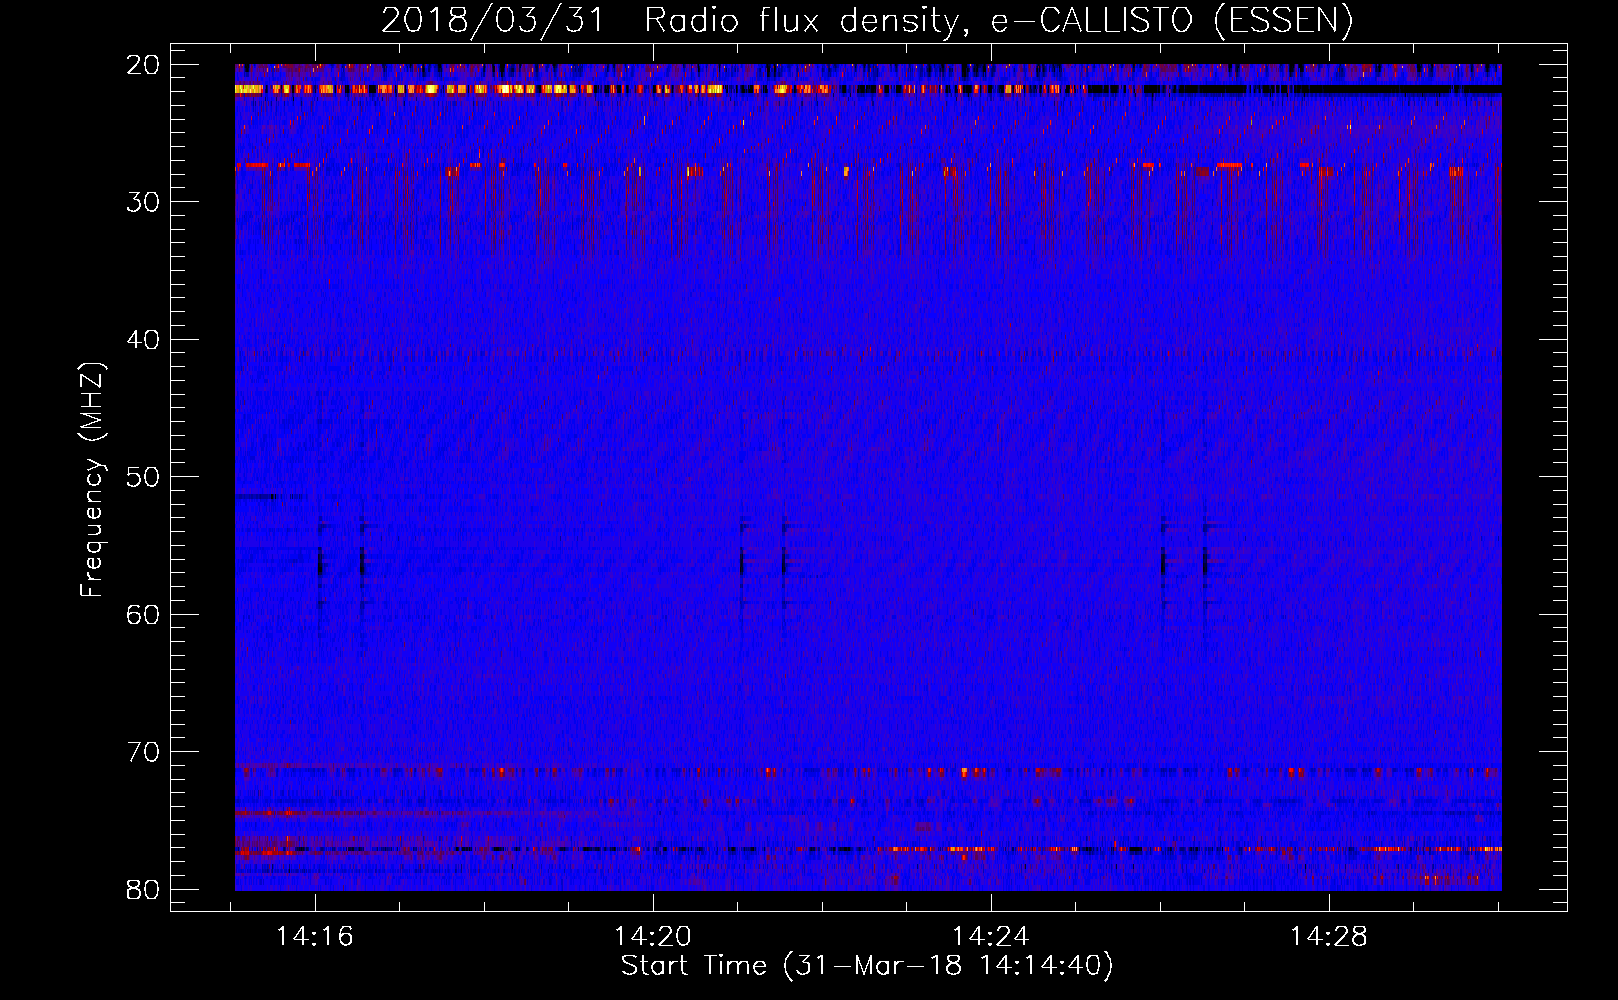
Task: Click the 14:16 time tick label
Action: [315, 937]
